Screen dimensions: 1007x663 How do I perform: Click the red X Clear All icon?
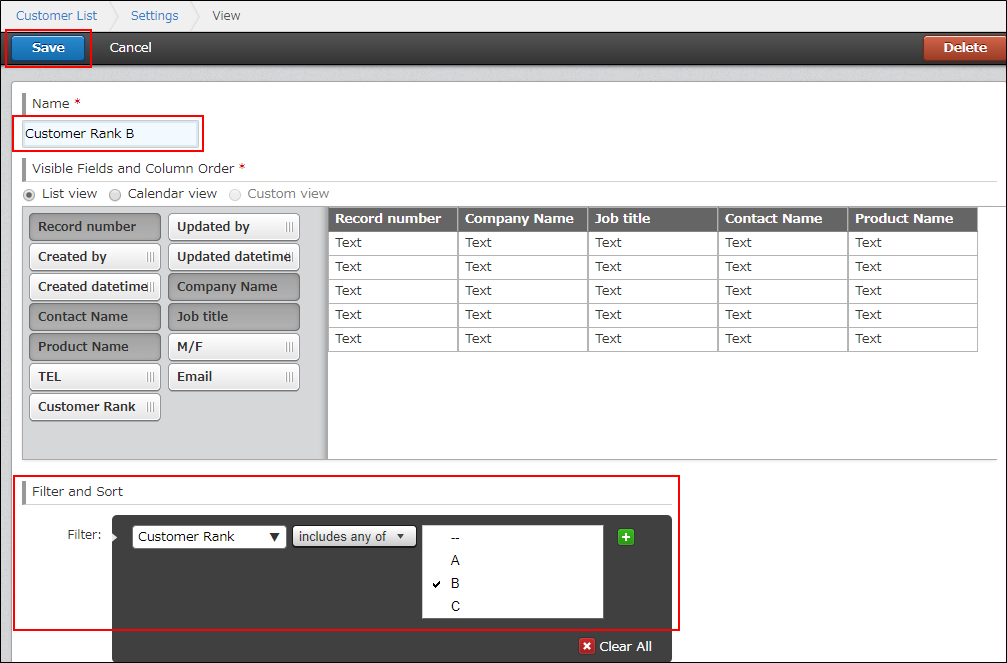(588, 646)
